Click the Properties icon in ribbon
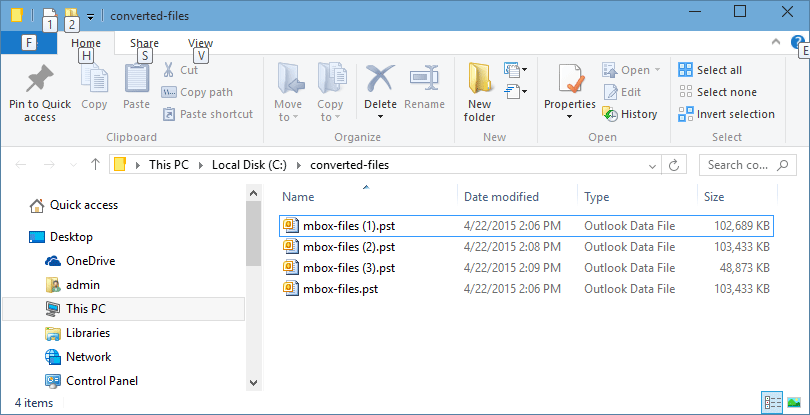 click(570, 78)
